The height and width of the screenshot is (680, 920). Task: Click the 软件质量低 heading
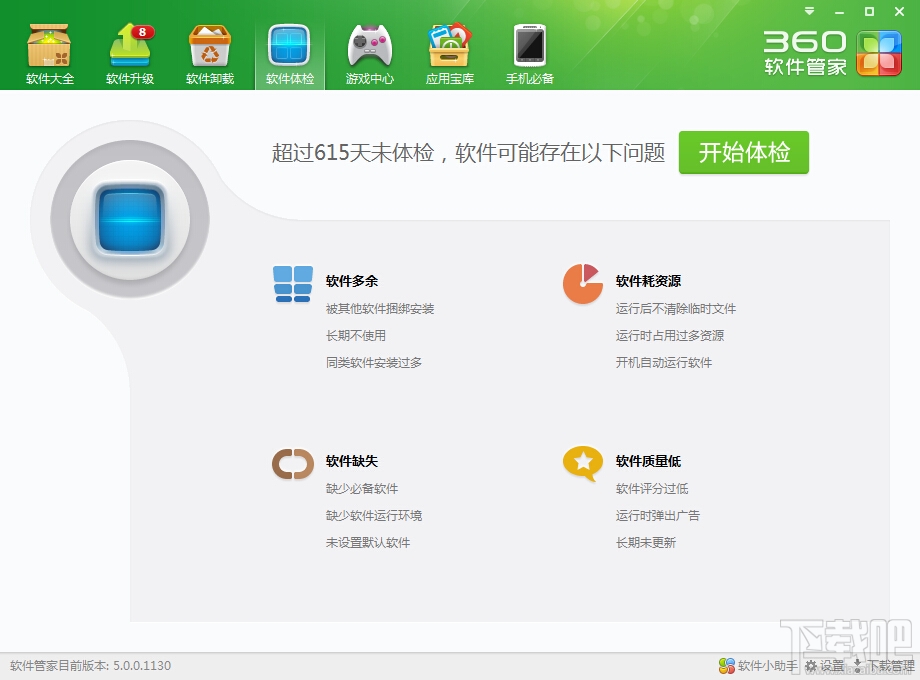(648, 461)
